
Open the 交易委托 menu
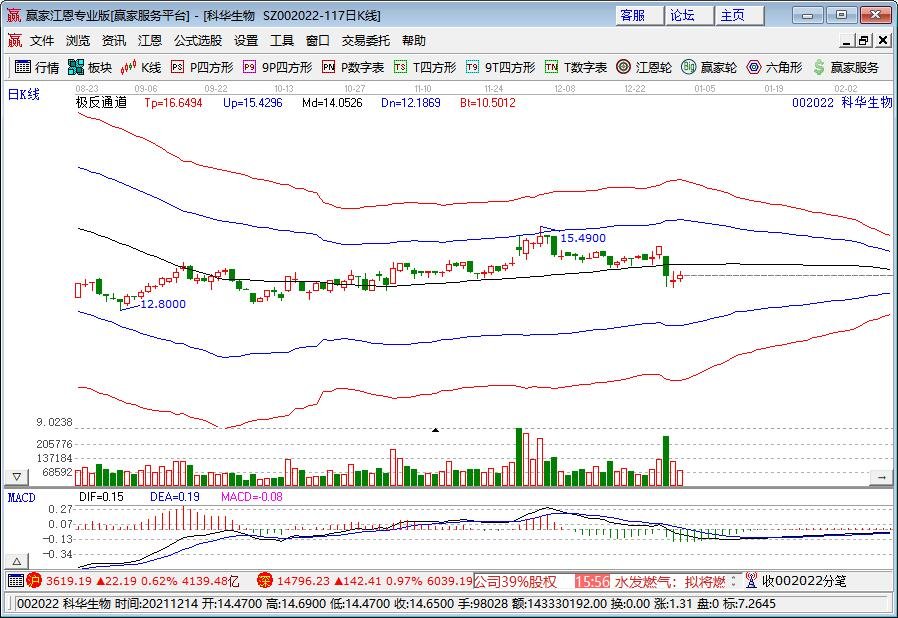(365, 41)
